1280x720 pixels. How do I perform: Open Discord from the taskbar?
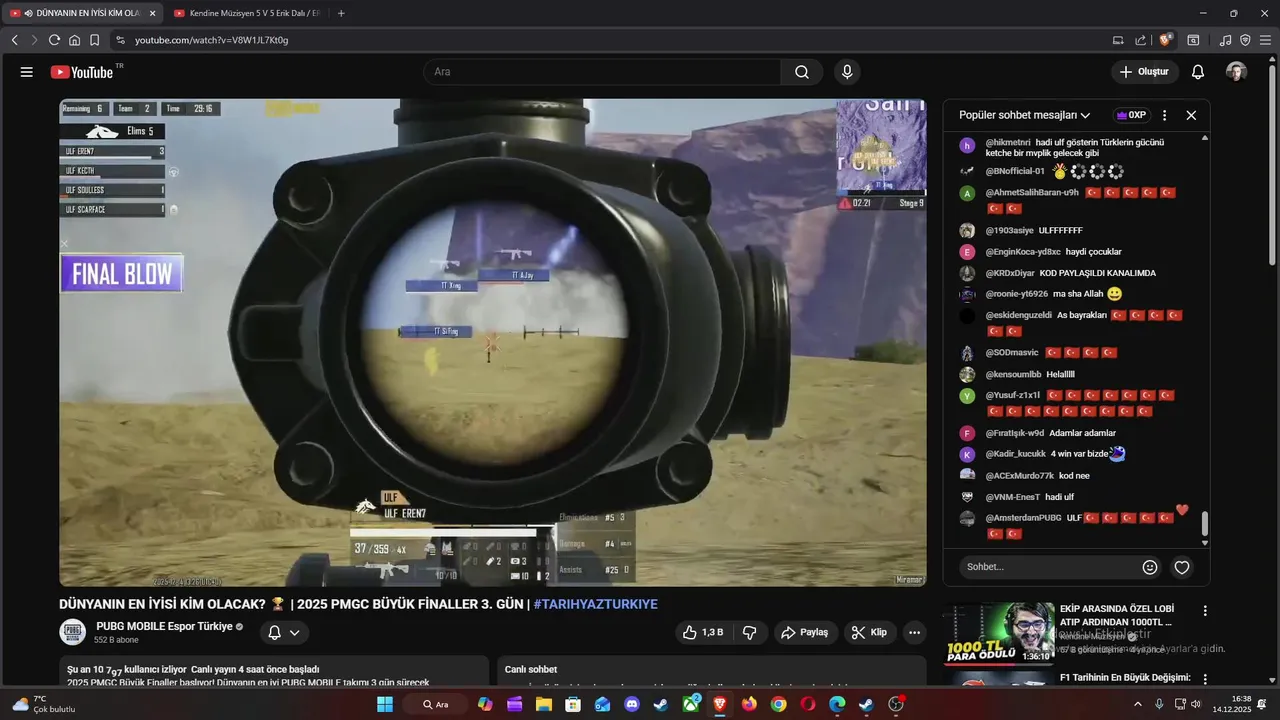(632, 704)
